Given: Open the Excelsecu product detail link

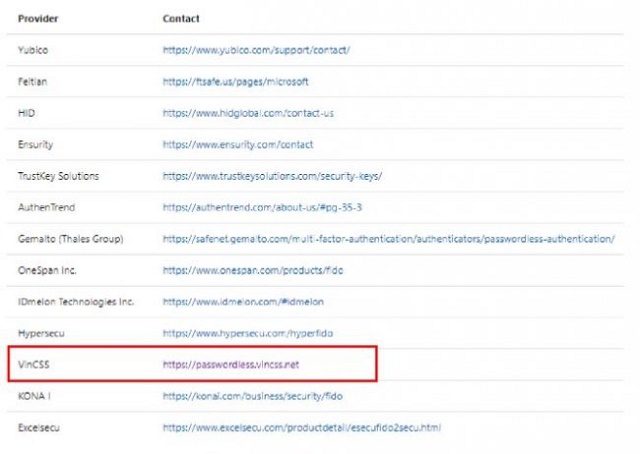Looking at the screenshot, I should click(x=302, y=427).
